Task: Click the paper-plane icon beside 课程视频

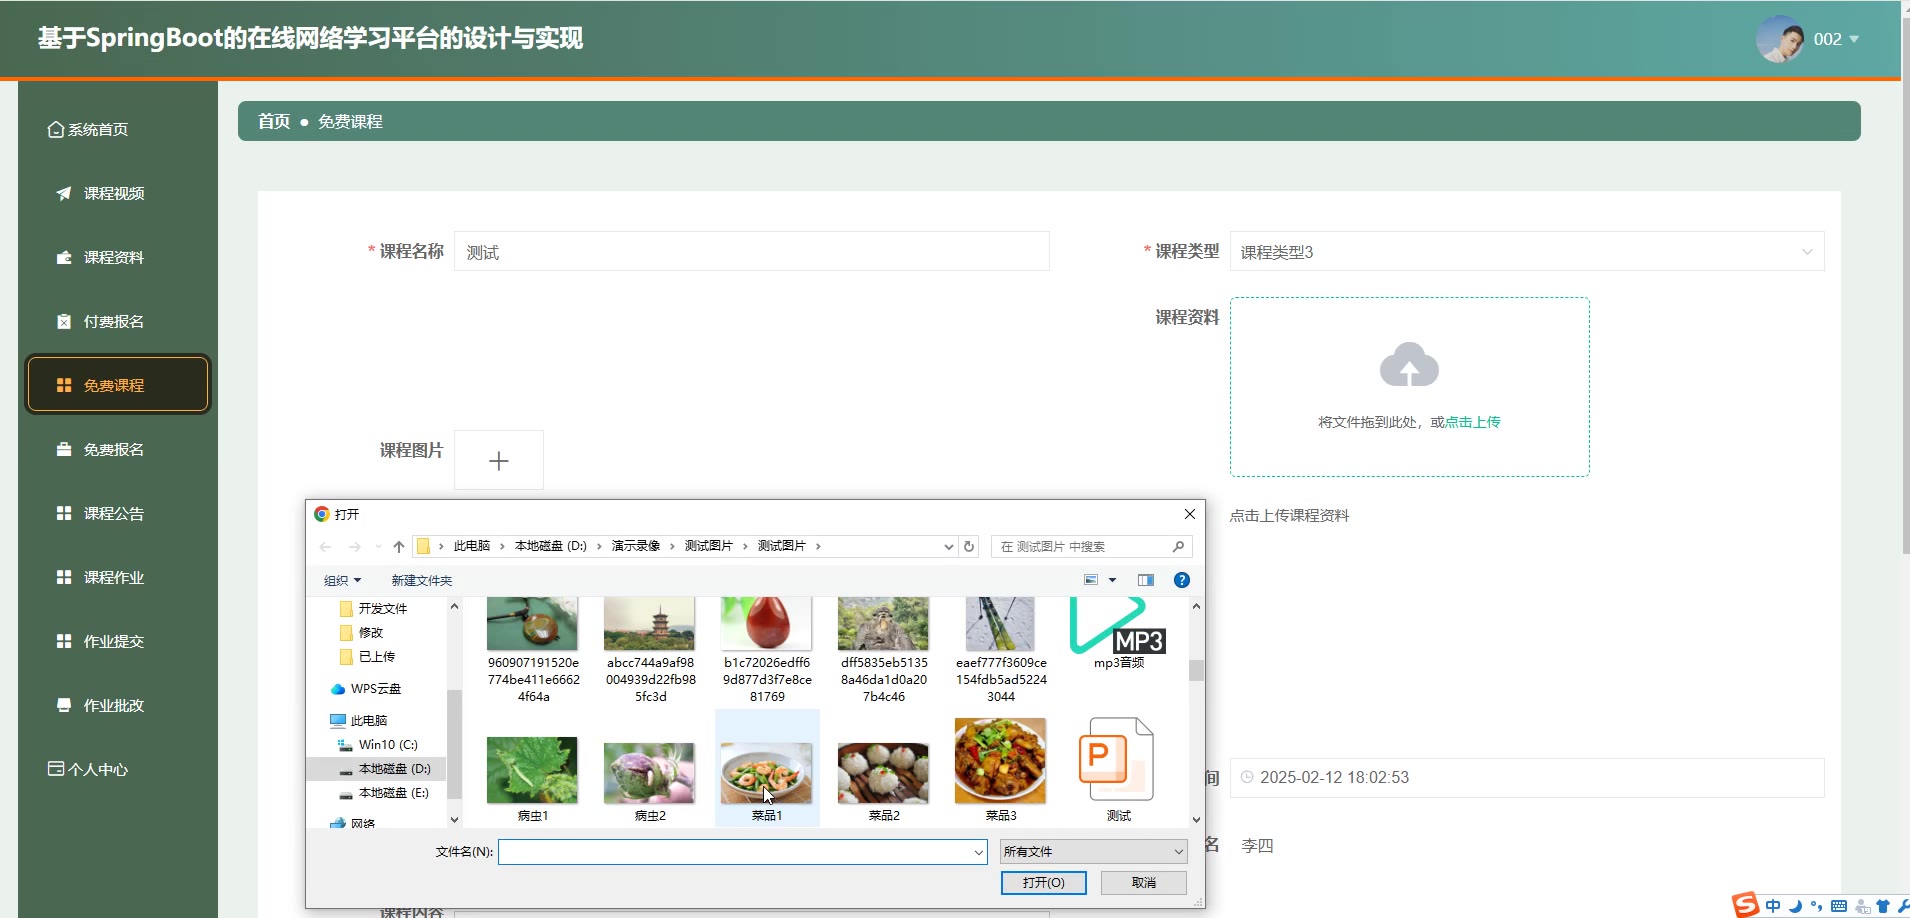Action: (x=64, y=193)
